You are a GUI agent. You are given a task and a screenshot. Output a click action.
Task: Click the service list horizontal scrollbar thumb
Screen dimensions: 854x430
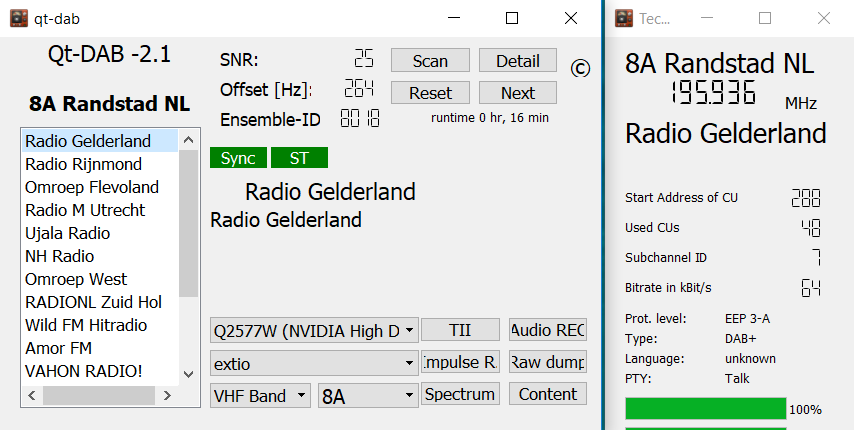(99, 395)
